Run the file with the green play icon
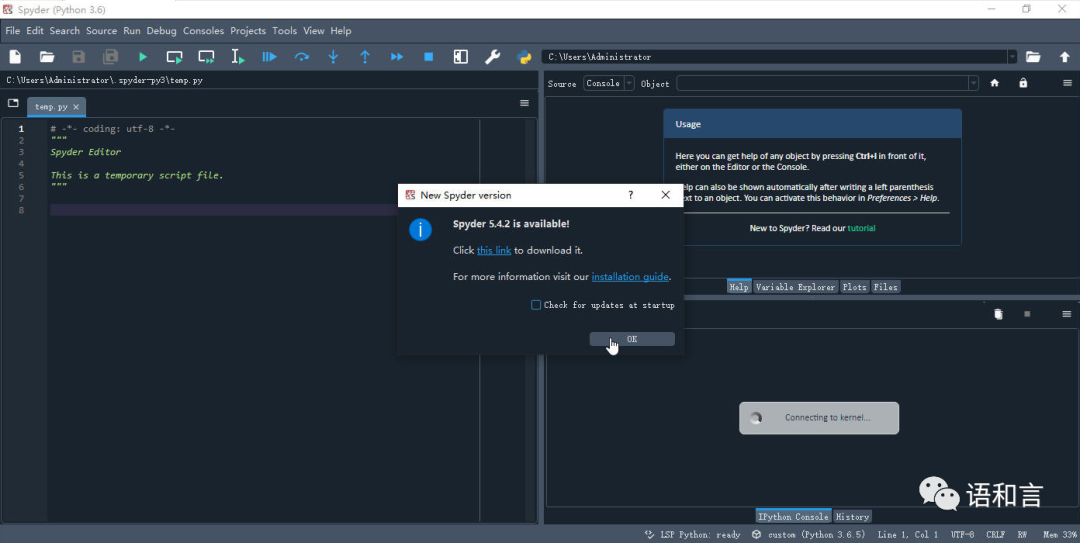 coord(143,57)
